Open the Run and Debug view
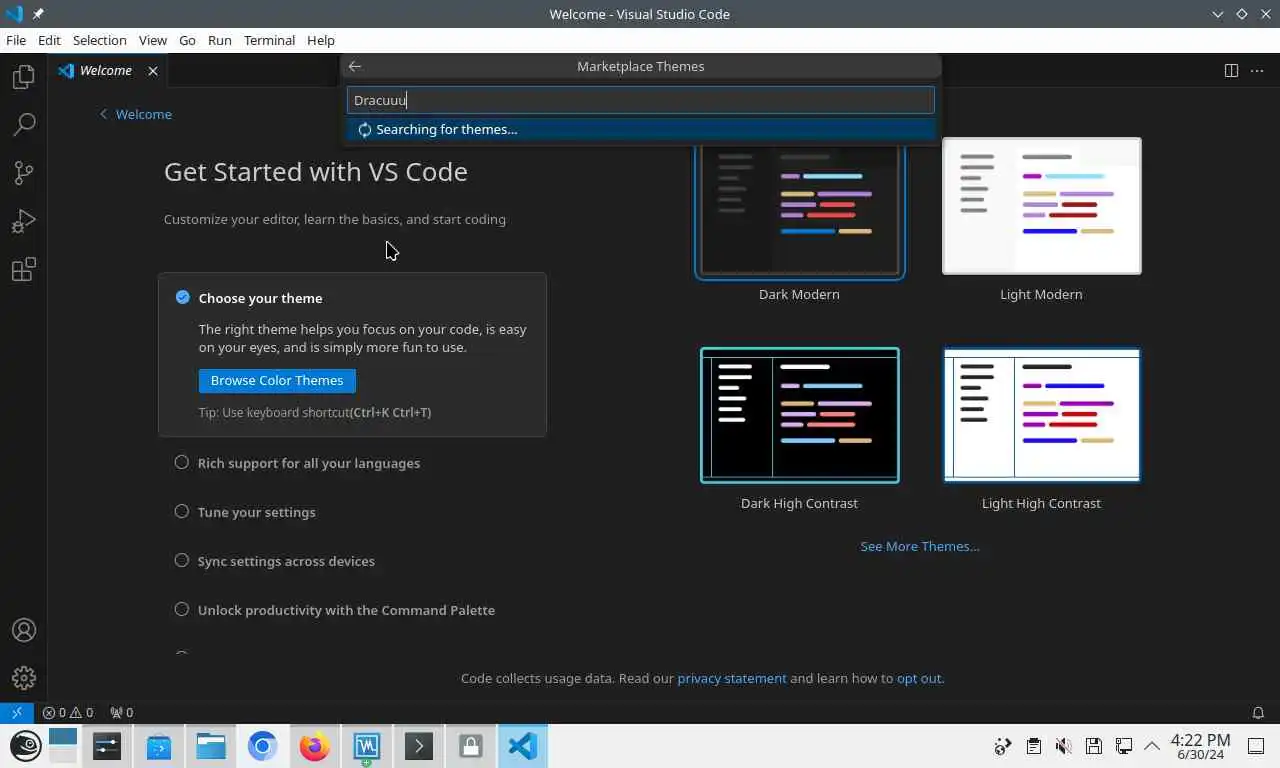 click(24, 221)
